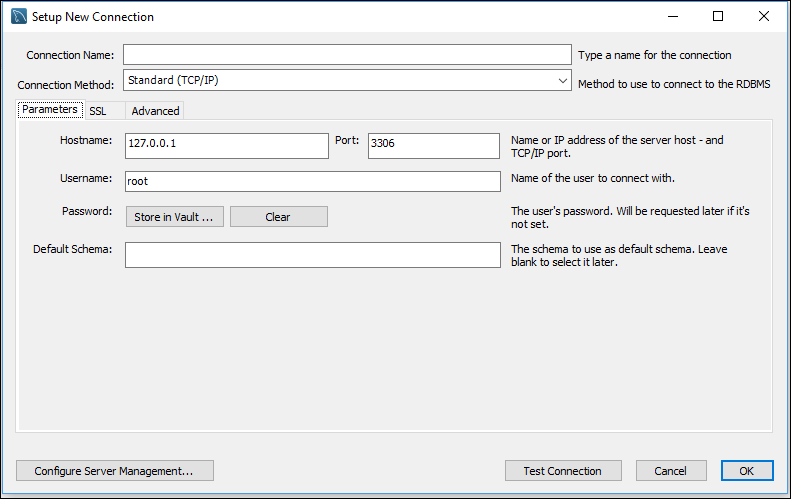The height and width of the screenshot is (499, 791).
Task: Click the 'Name of the user to connect with' text
Action: point(593,178)
